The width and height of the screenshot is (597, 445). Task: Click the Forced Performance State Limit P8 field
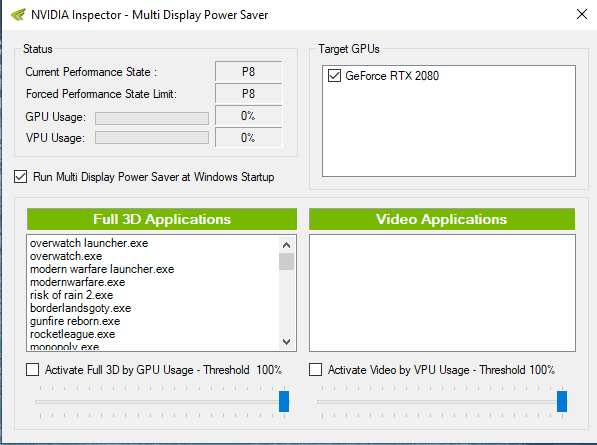(x=249, y=94)
